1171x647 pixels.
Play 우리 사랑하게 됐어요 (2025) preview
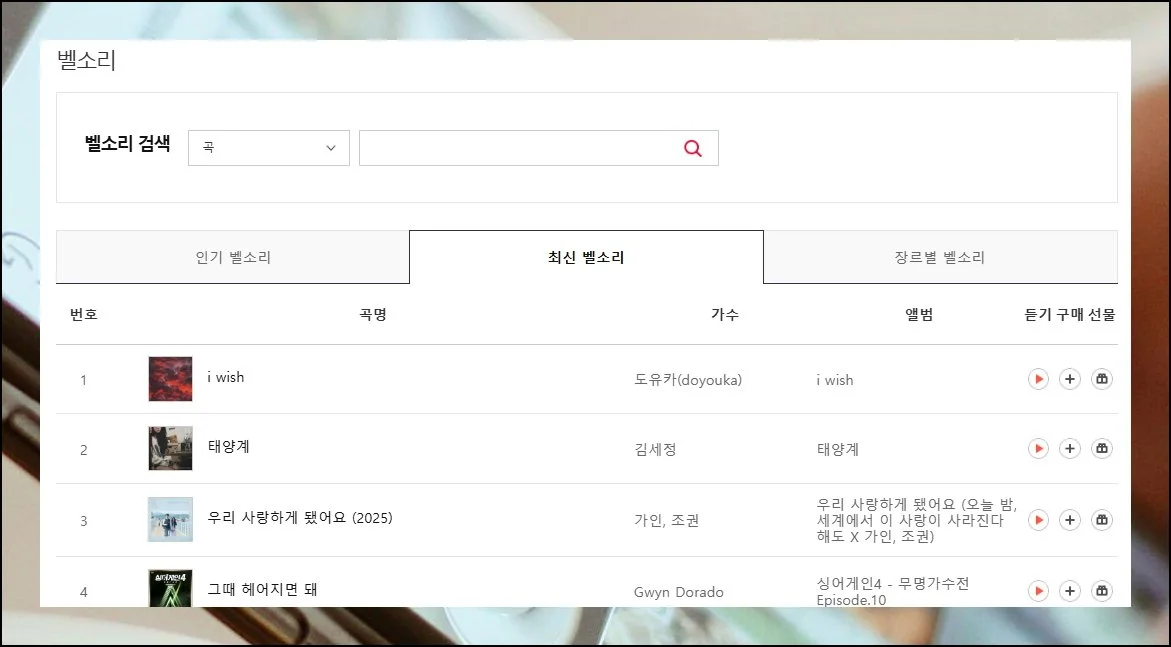click(1038, 520)
